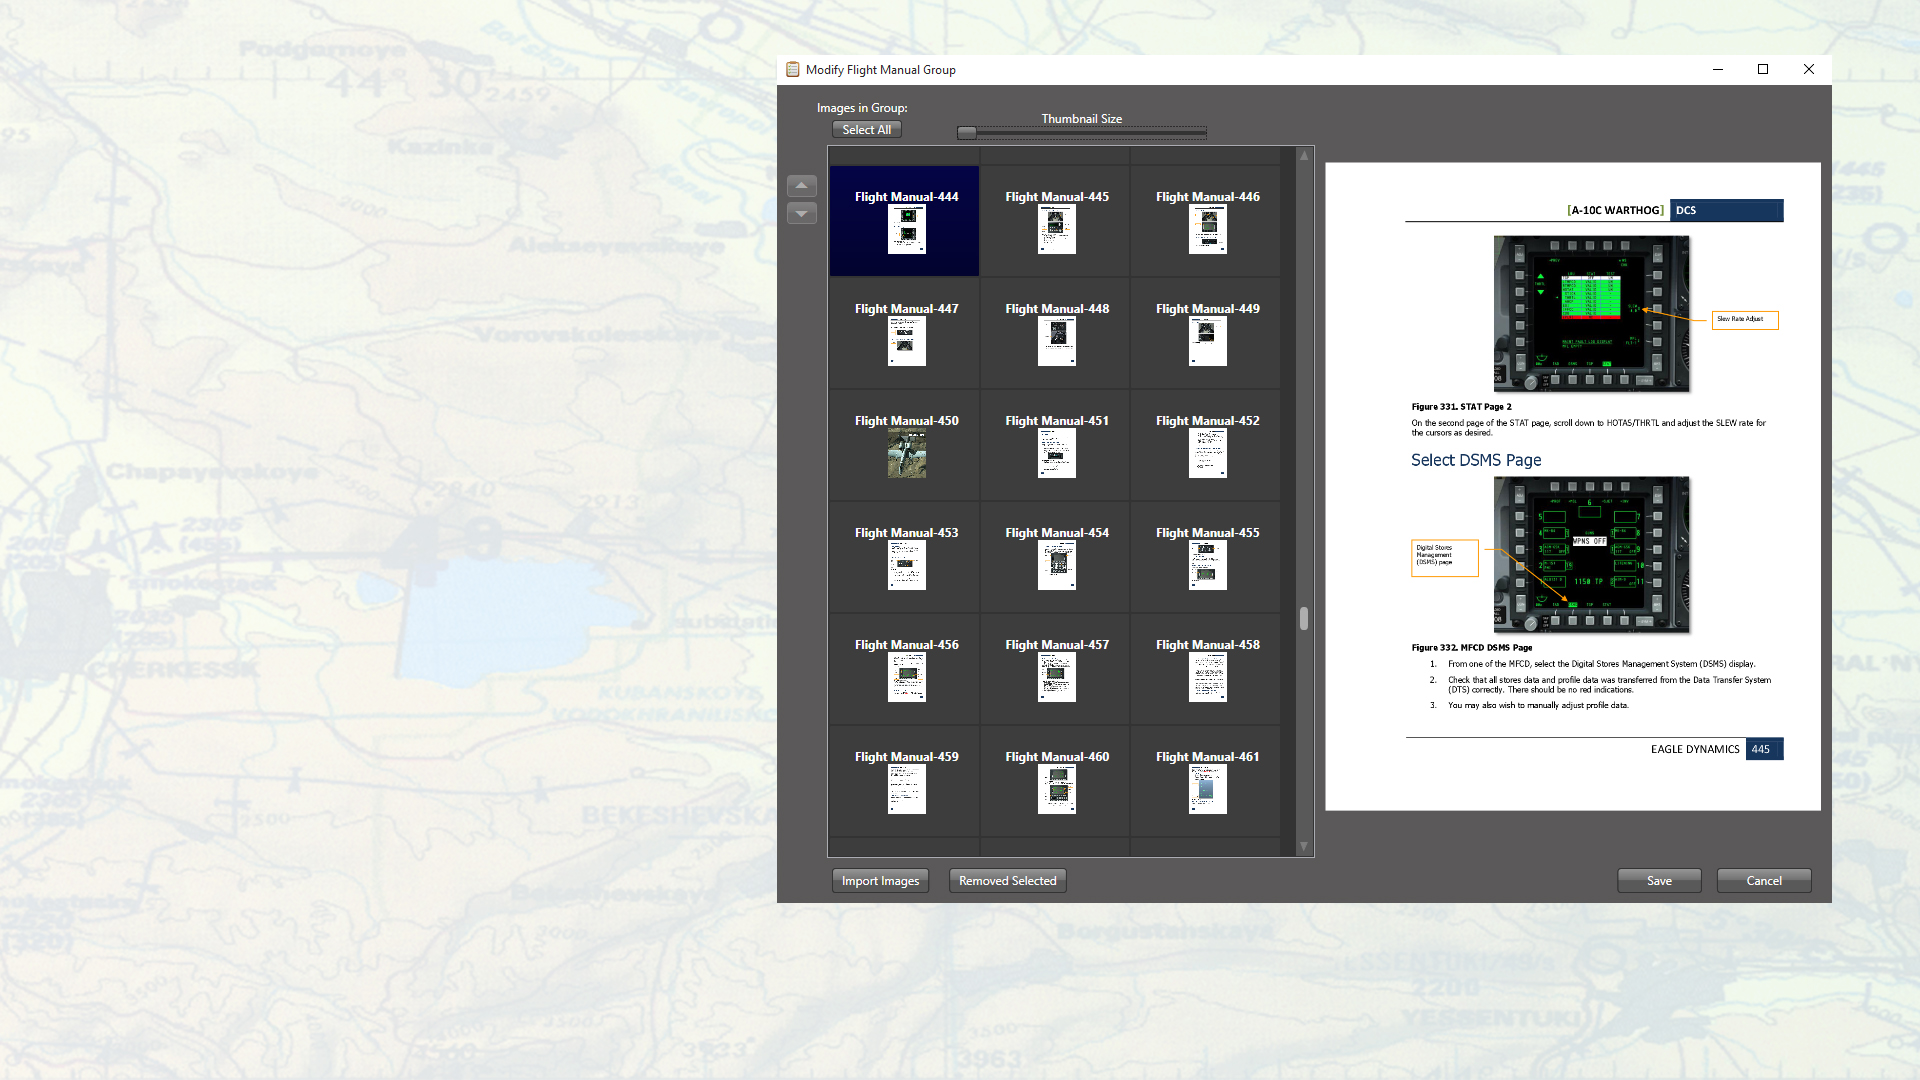Click the move-image-up arrow icon
1920x1080 pixels.
click(801, 185)
